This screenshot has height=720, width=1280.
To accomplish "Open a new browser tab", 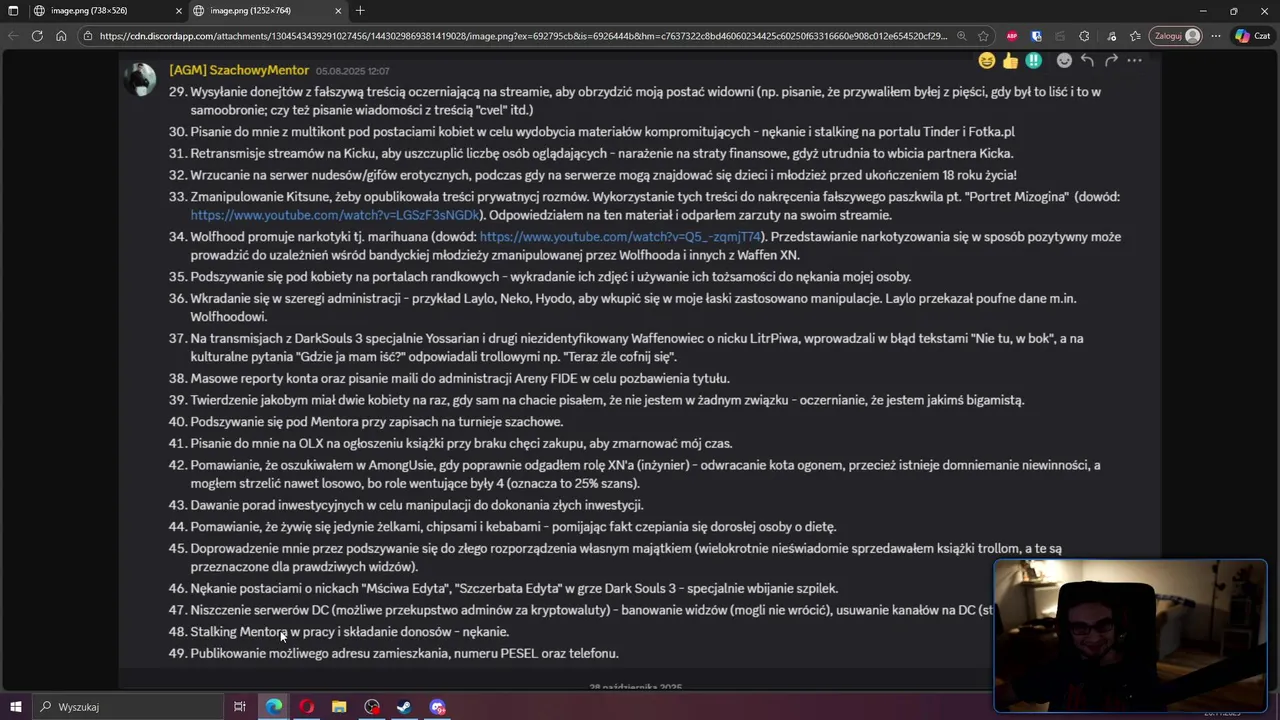I will pyautogui.click(x=360, y=11).
